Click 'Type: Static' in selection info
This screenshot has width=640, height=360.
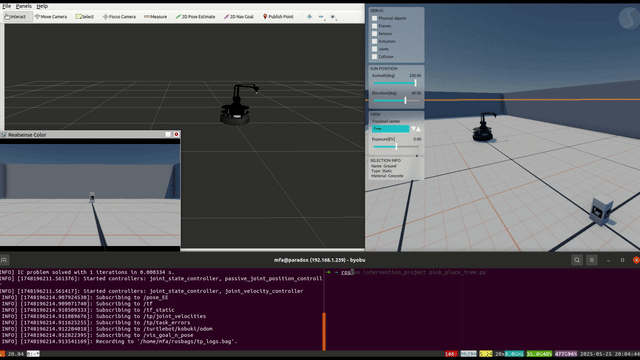pyautogui.click(x=382, y=171)
